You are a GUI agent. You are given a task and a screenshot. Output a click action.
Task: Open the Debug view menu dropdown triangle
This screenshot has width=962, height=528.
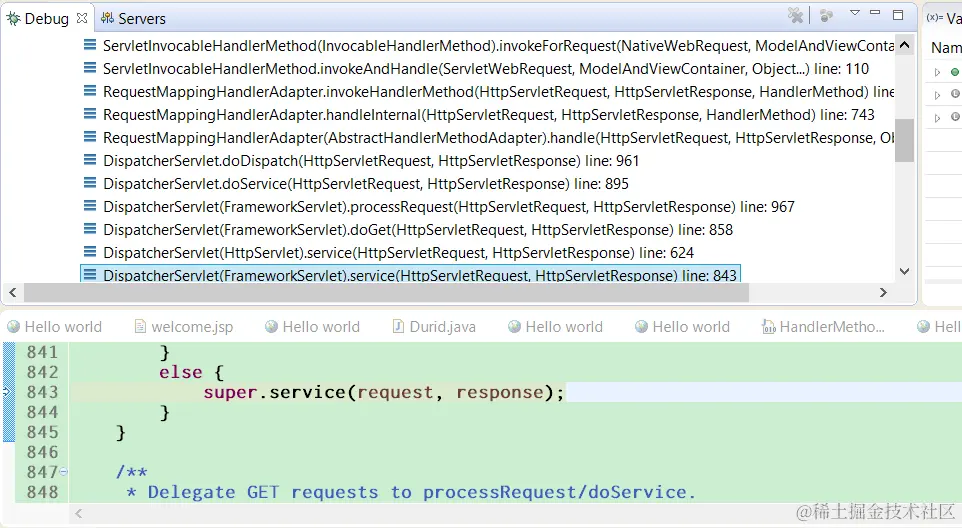pyautogui.click(x=855, y=13)
